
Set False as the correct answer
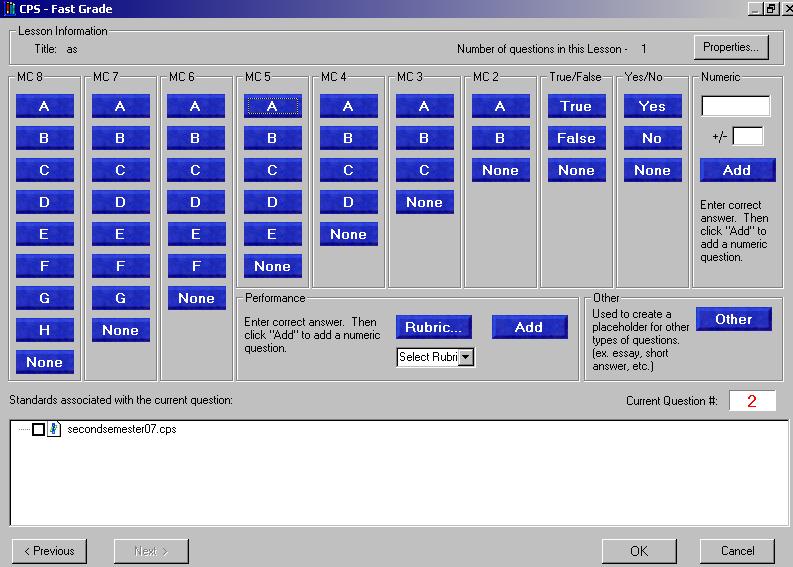coord(577,138)
